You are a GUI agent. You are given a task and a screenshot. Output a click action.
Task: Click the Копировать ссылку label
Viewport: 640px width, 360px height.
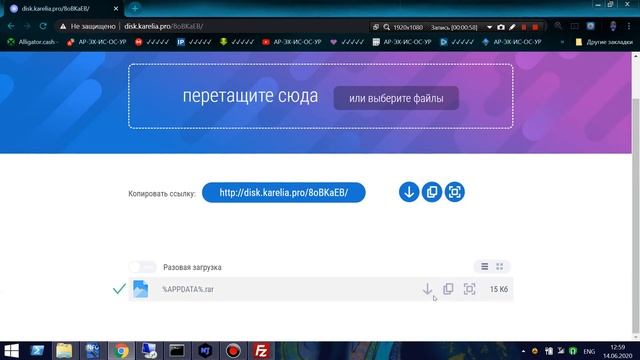pos(162,193)
